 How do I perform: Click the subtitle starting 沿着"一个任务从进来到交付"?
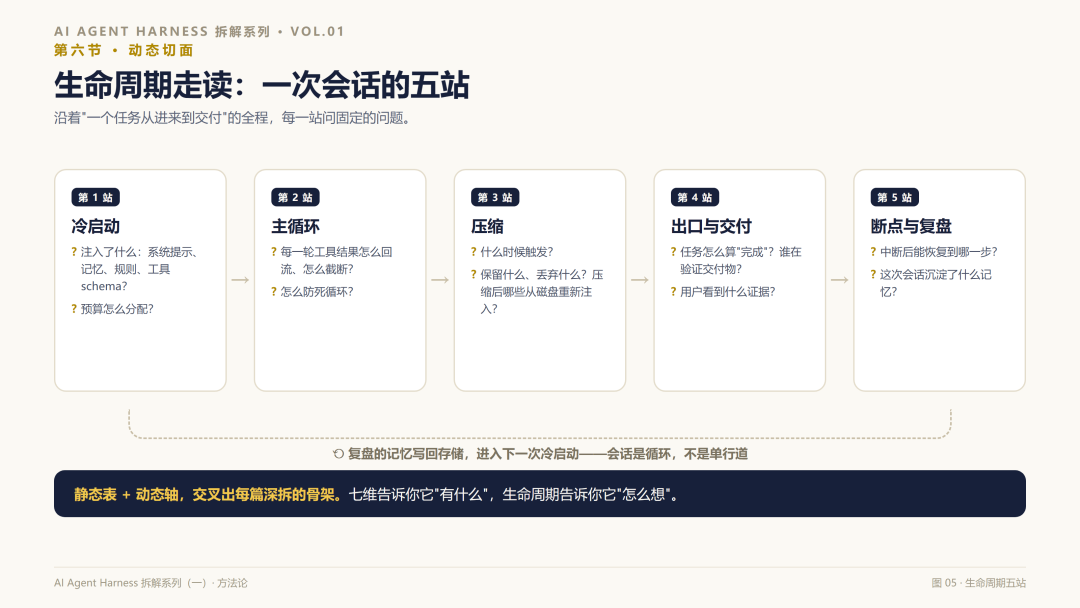[235, 118]
